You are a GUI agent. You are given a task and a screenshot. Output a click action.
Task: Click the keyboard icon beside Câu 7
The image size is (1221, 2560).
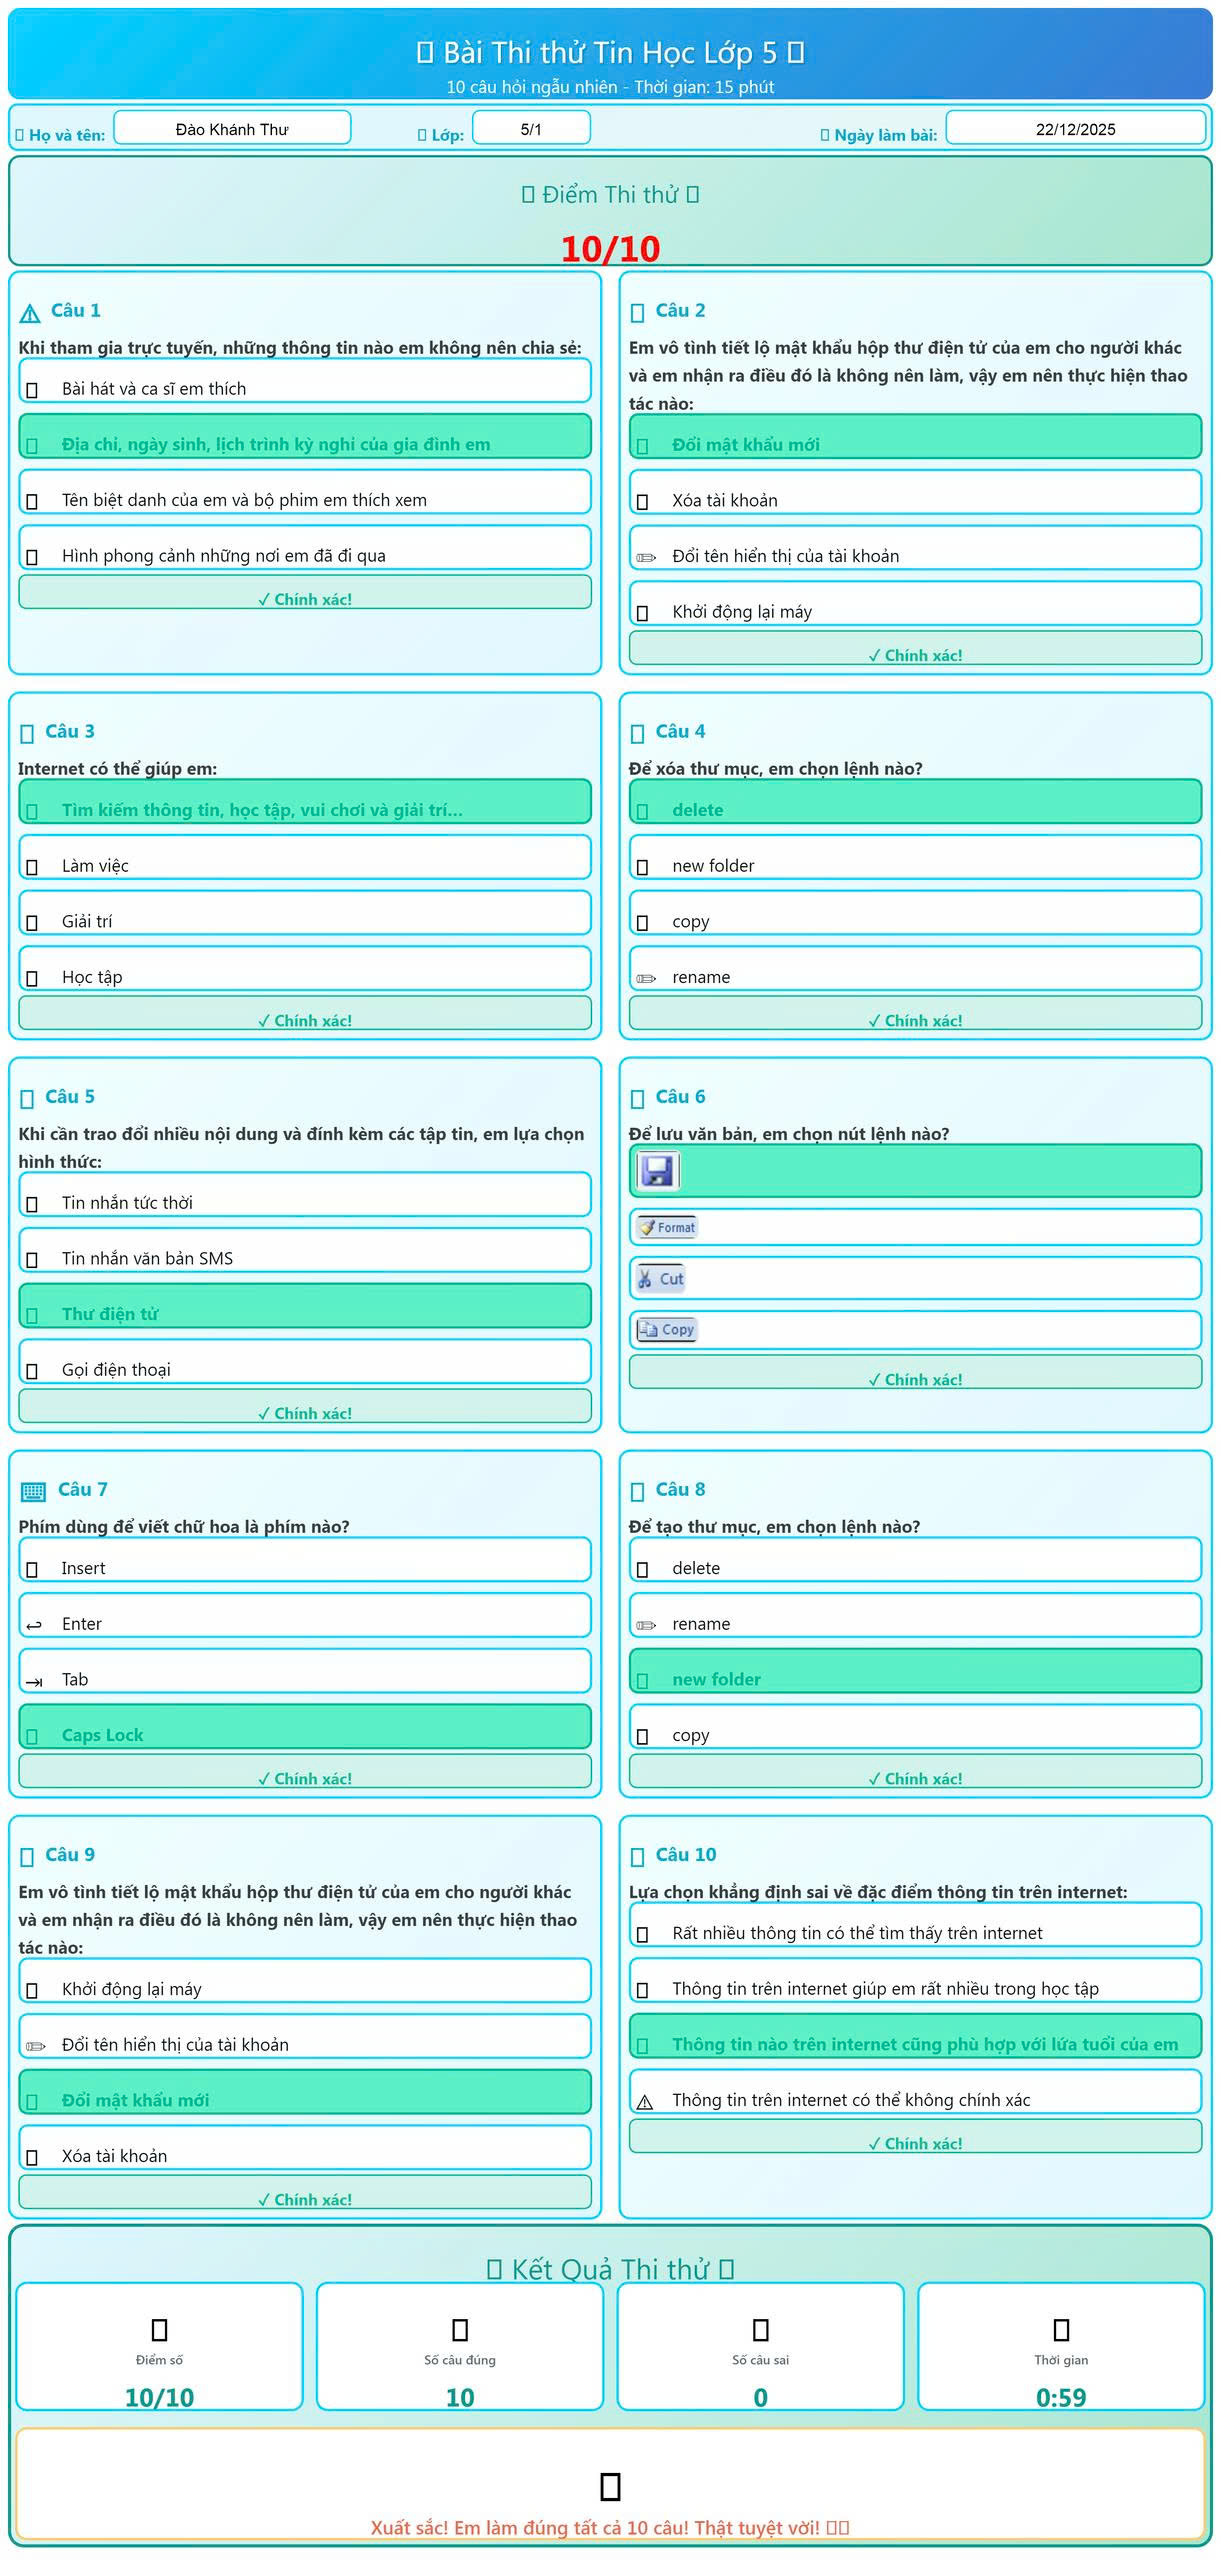(33, 1491)
